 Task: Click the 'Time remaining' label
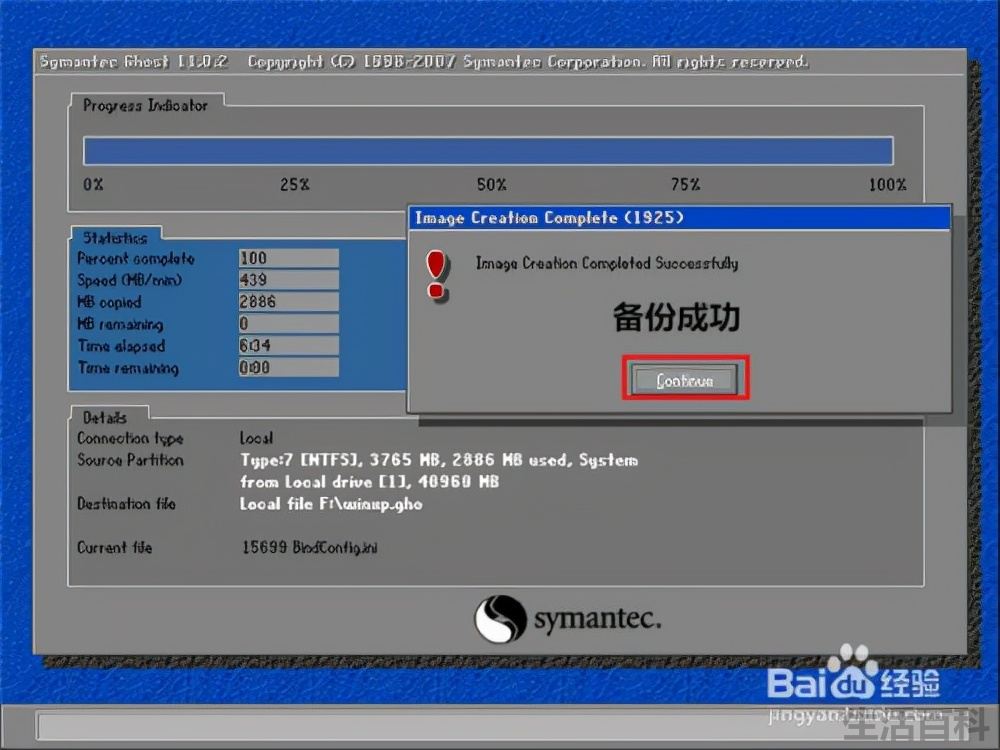128,367
